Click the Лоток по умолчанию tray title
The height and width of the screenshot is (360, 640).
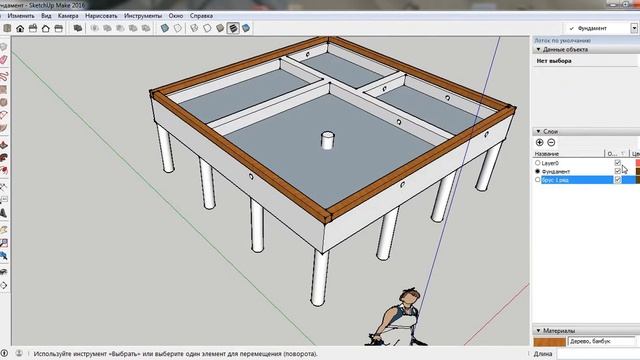pyautogui.click(x=562, y=41)
